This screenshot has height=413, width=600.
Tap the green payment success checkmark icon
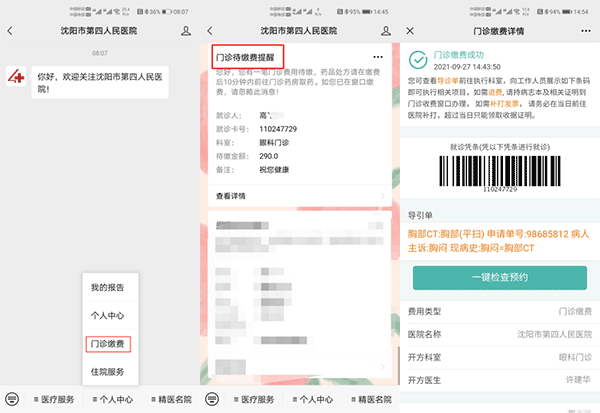(x=418, y=60)
